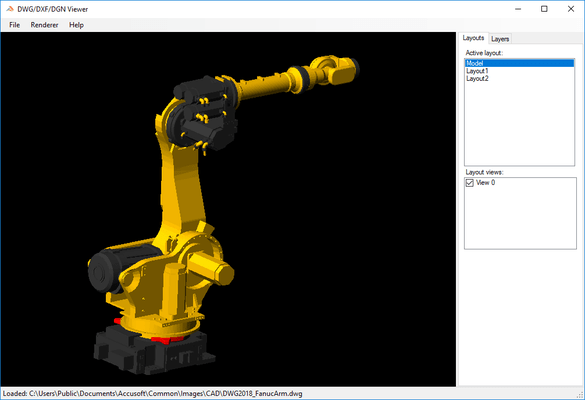Select the Model layout
Screen dimensions: 585x400
tap(519, 63)
